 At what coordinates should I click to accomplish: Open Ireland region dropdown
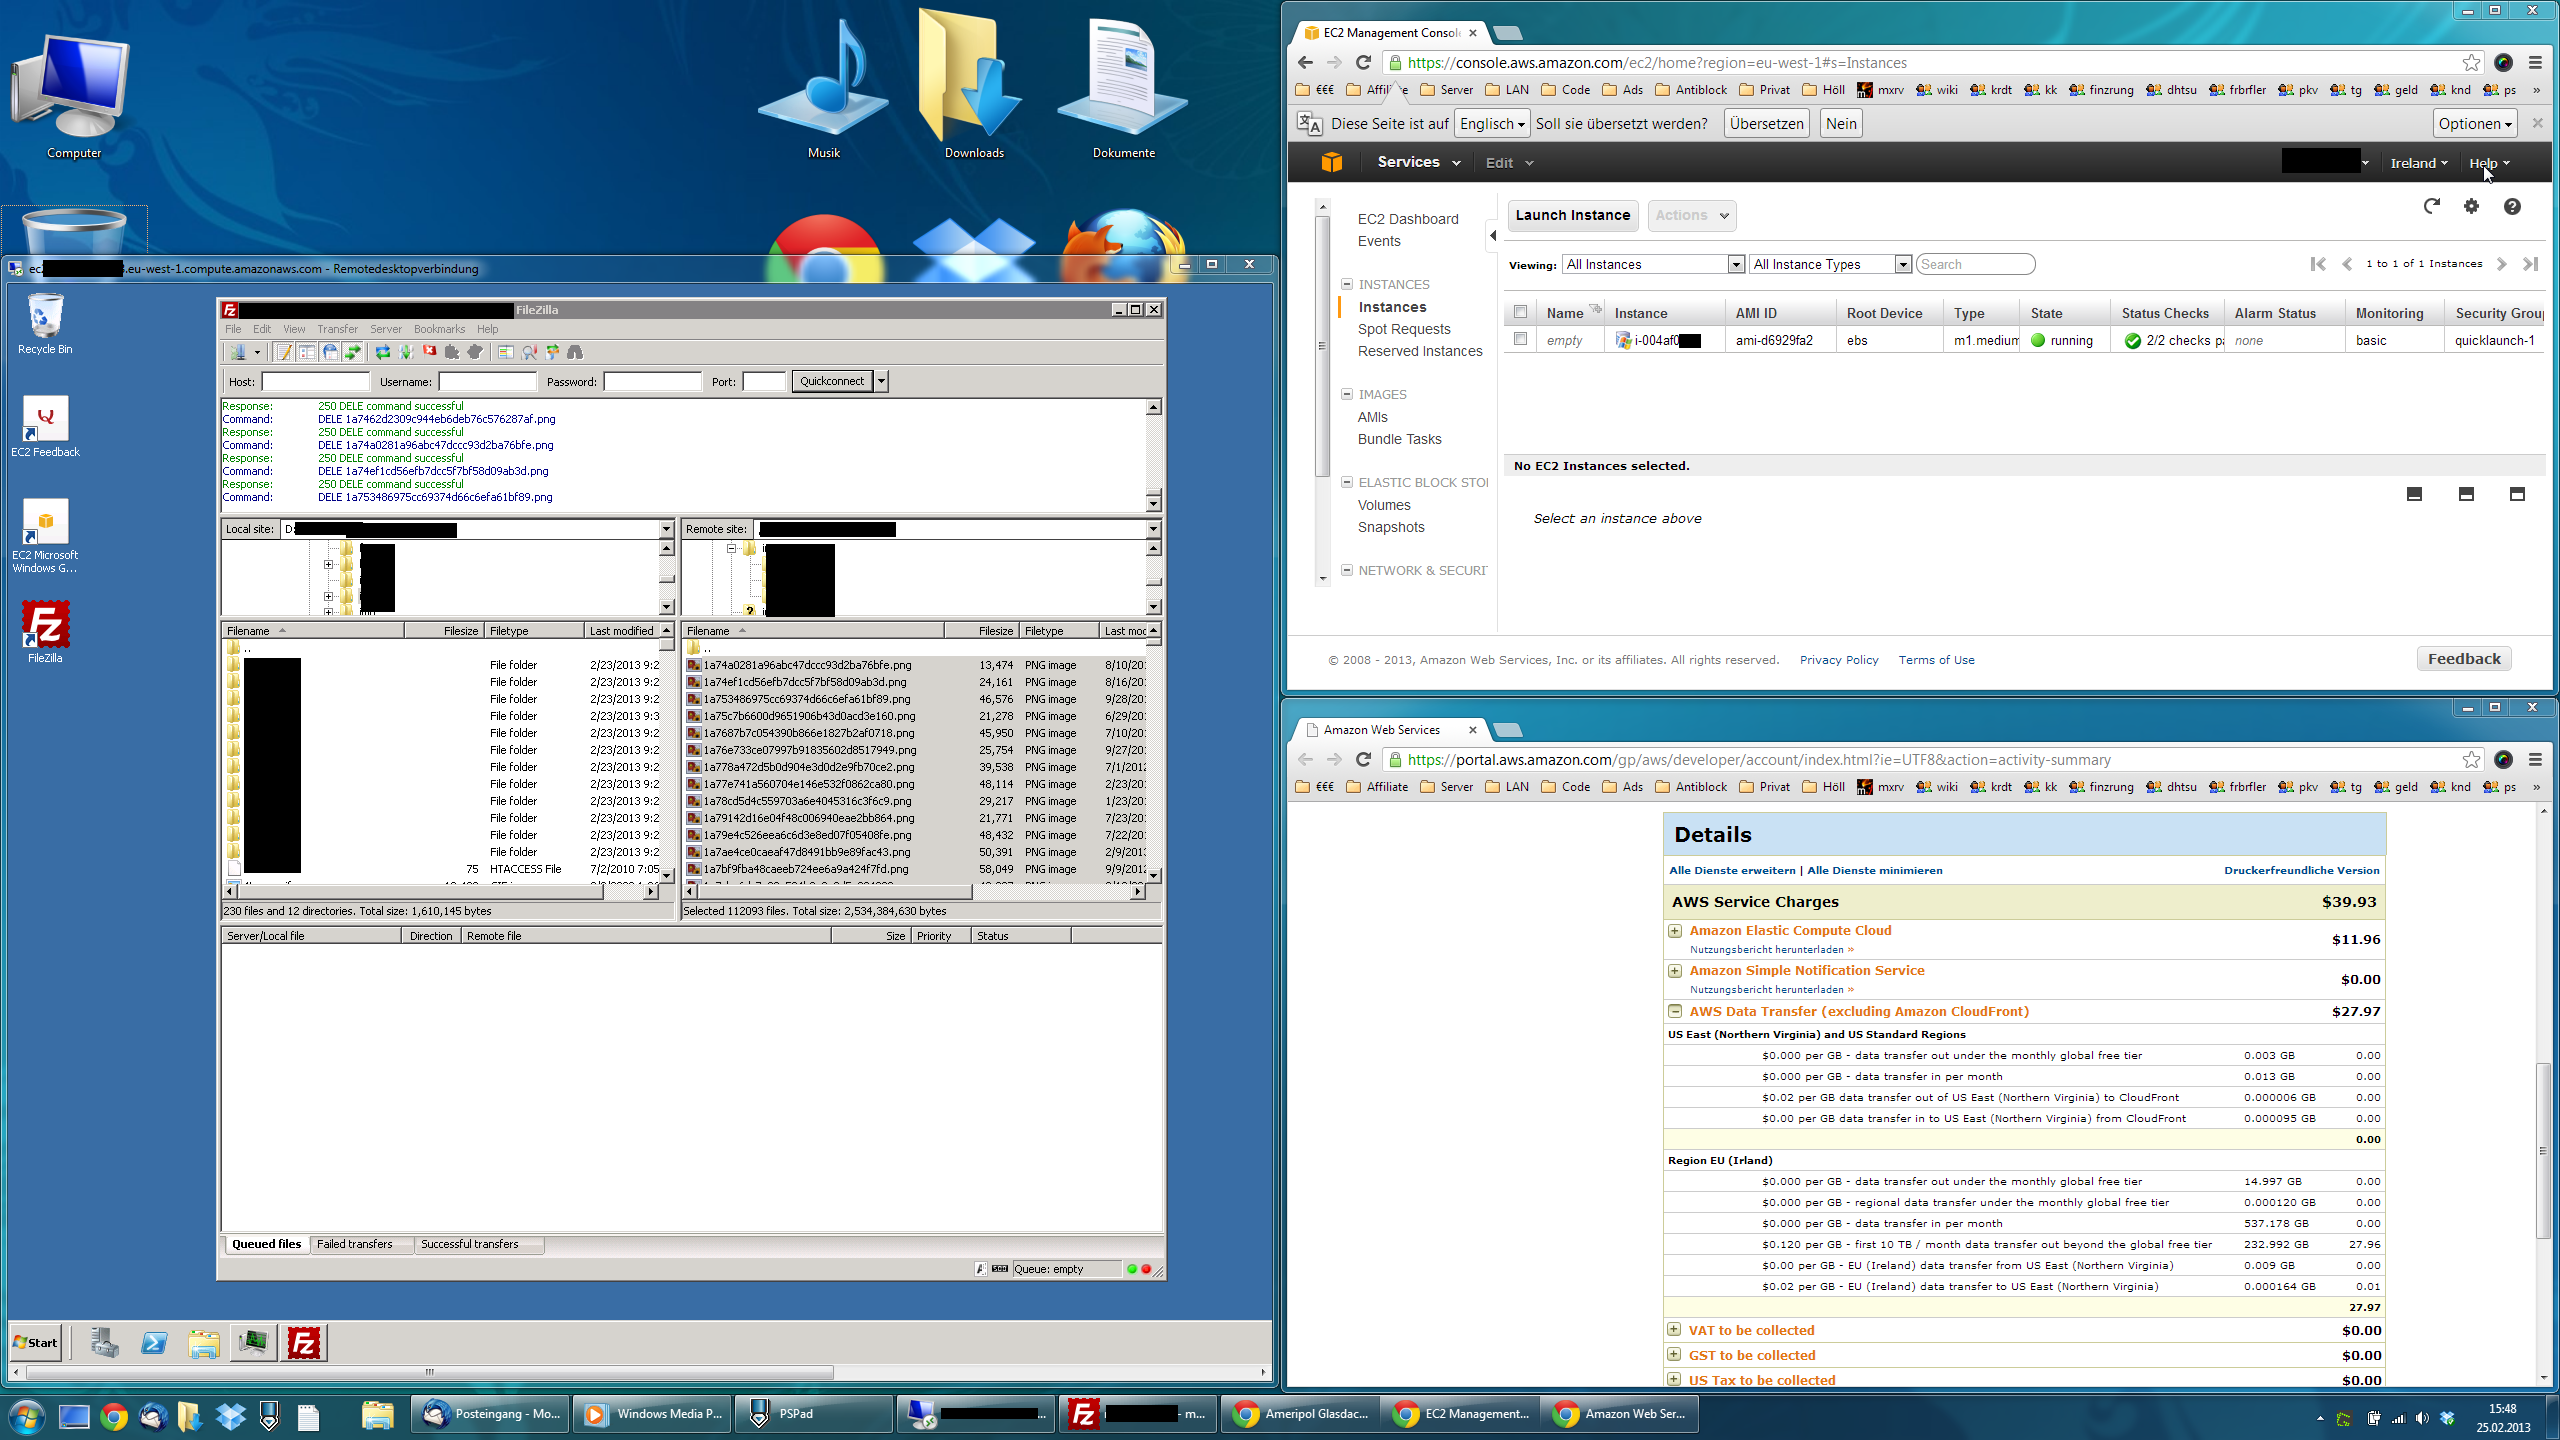[2418, 163]
